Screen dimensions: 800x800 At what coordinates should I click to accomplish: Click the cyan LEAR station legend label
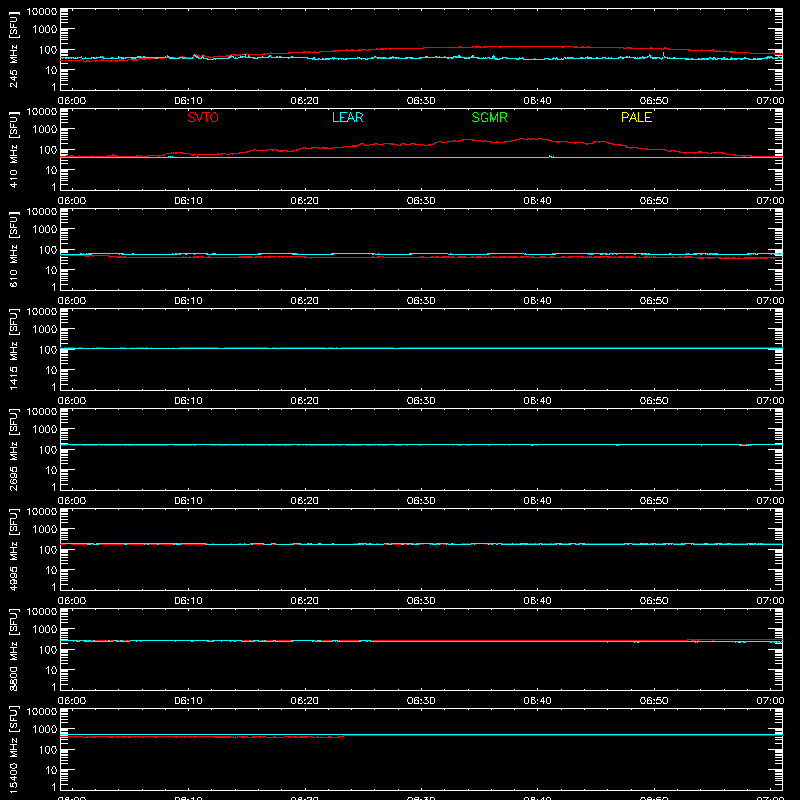[347, 117]
